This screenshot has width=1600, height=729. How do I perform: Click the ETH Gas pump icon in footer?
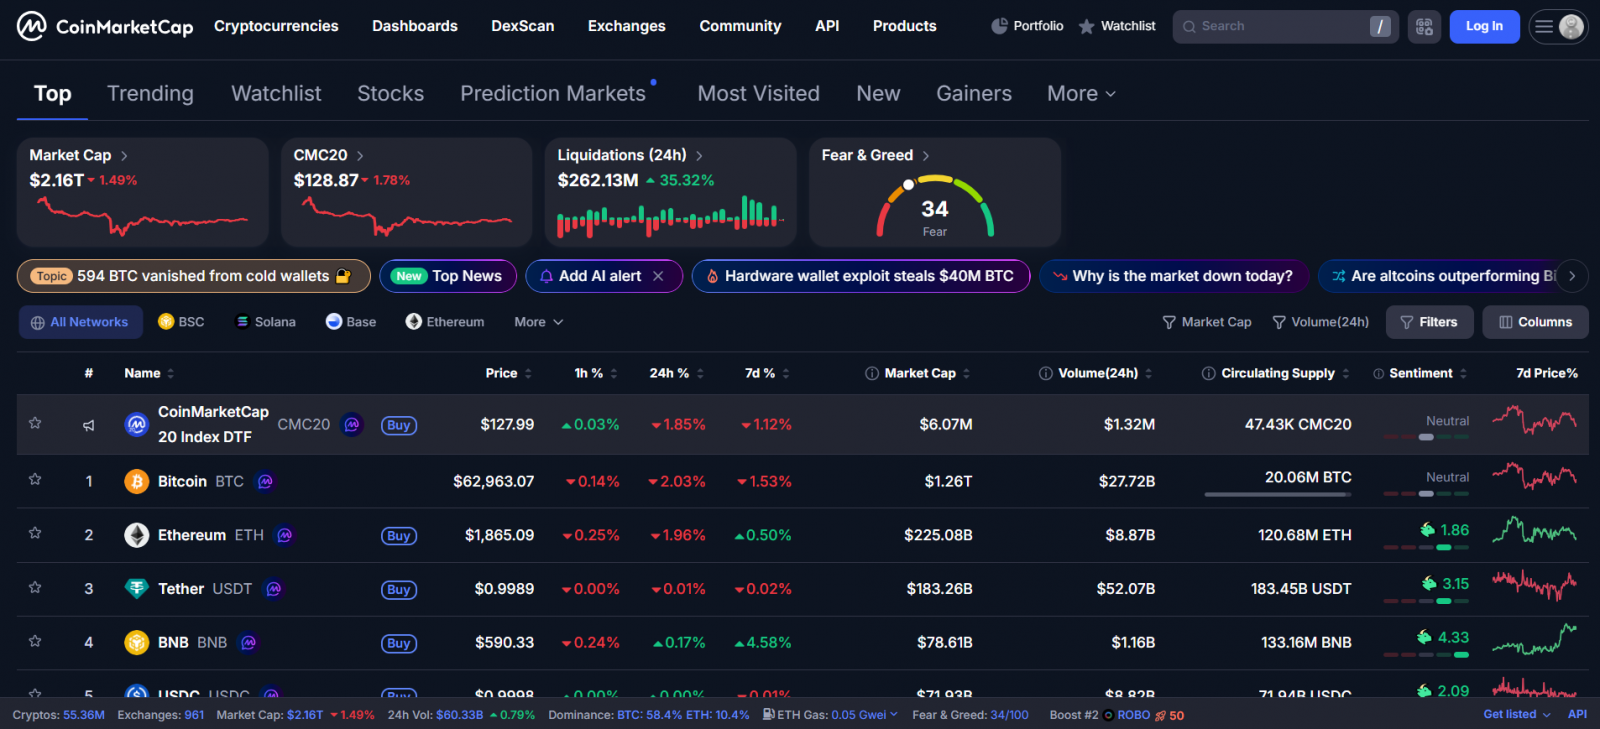pos(769,715)
